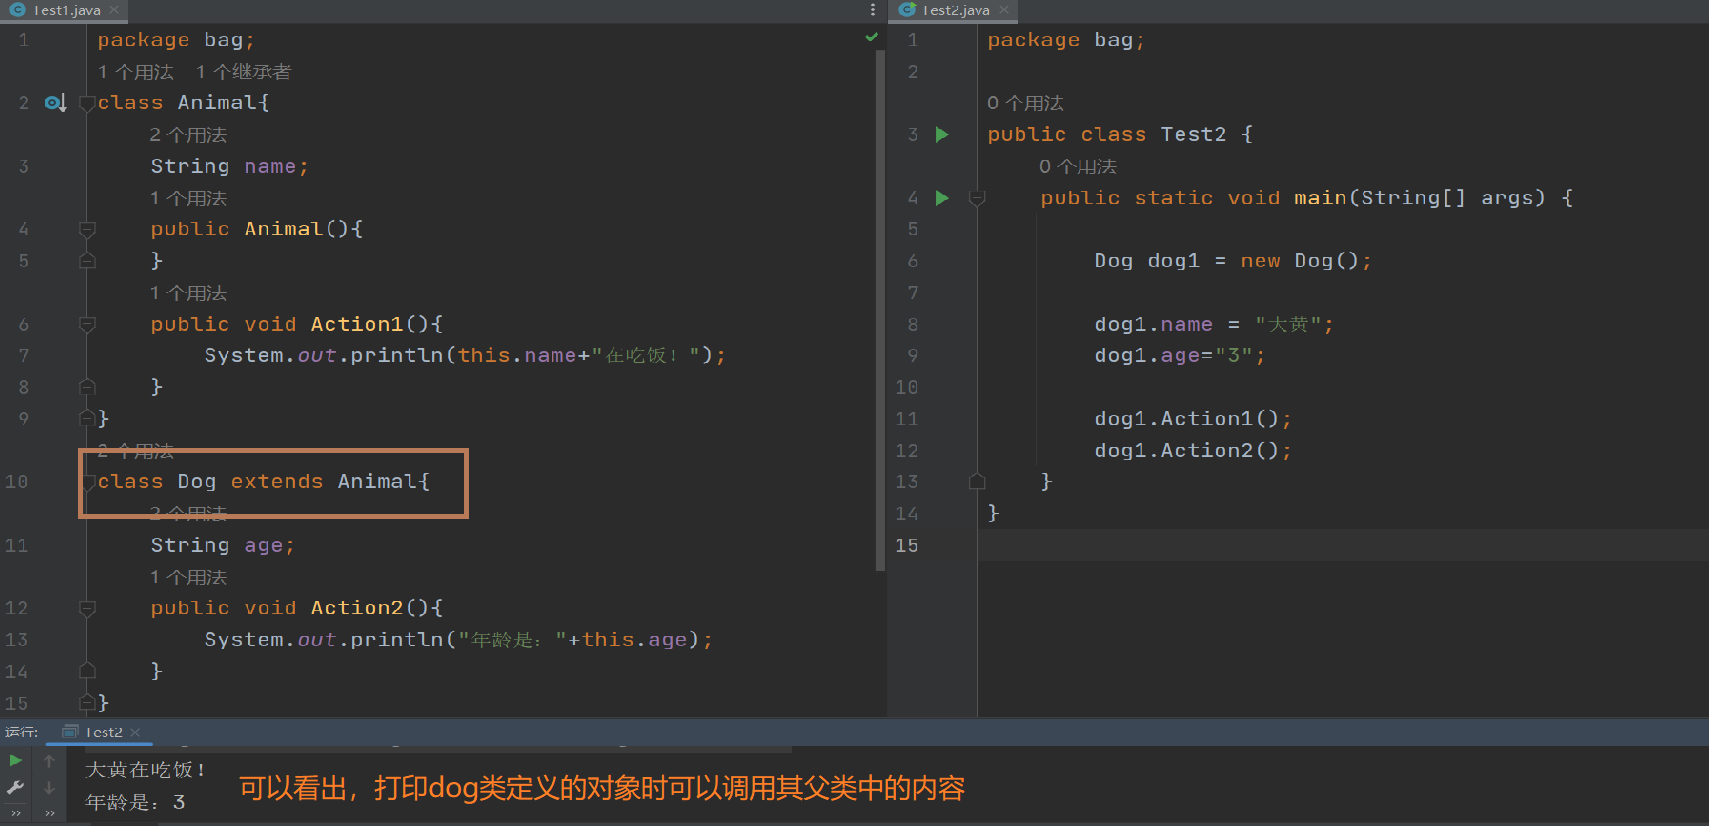1709x826 pixels.
Task: Fold the Action1 method body
Action: [x=87, y=324]
